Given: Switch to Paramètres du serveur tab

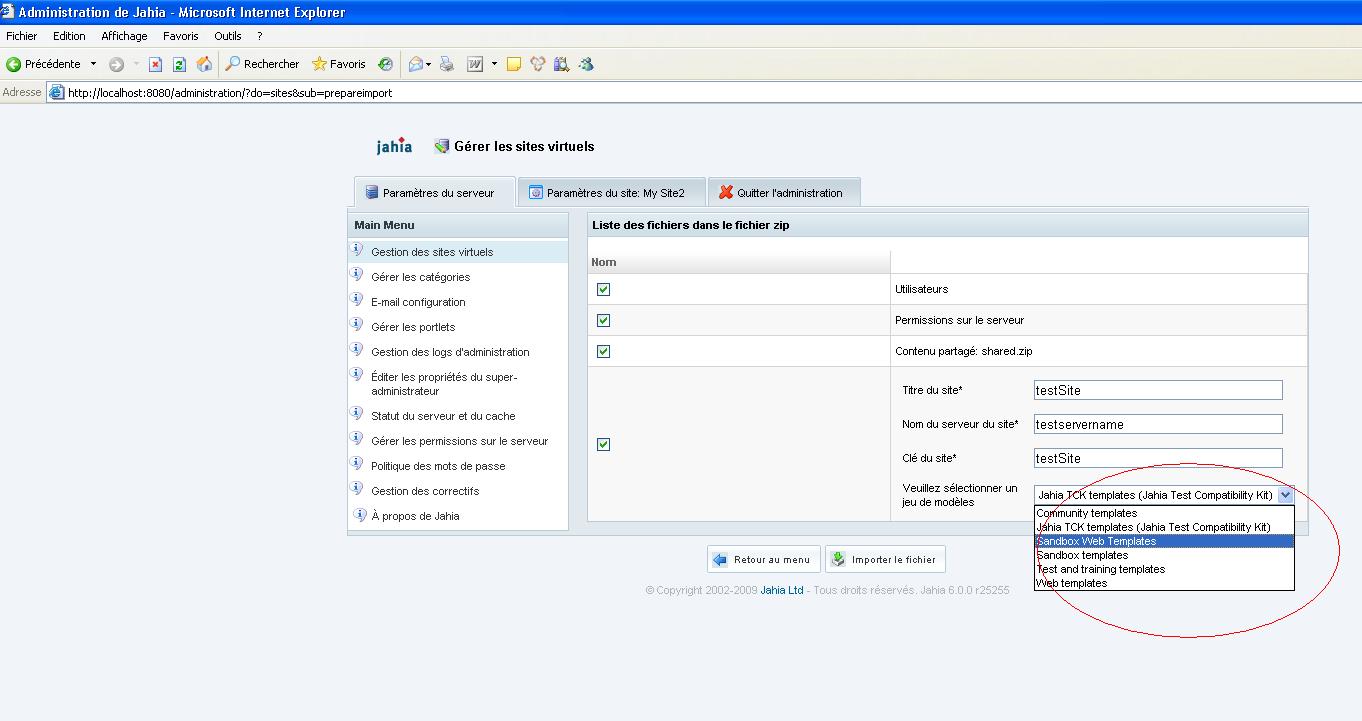Looking at the screenshot, I should point(435,192).
